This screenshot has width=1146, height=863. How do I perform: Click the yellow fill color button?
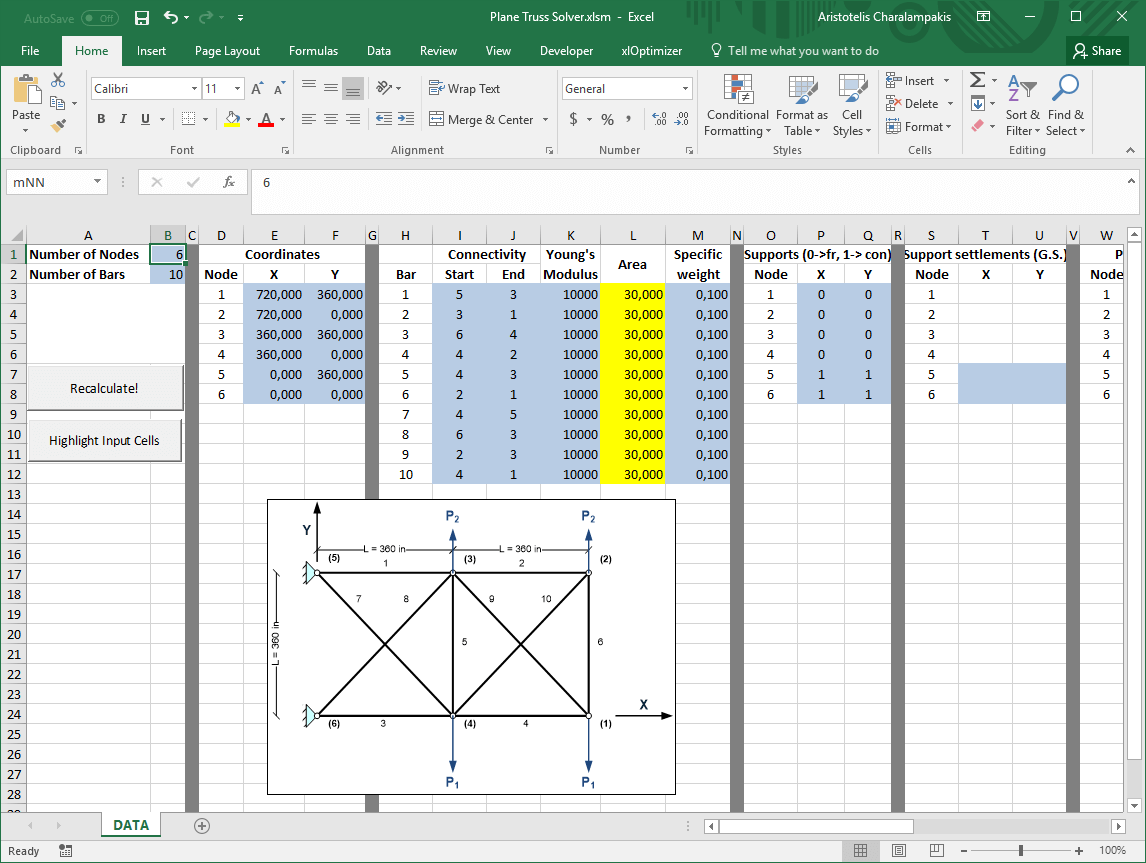pyautogui.click(x=232, y=119)
